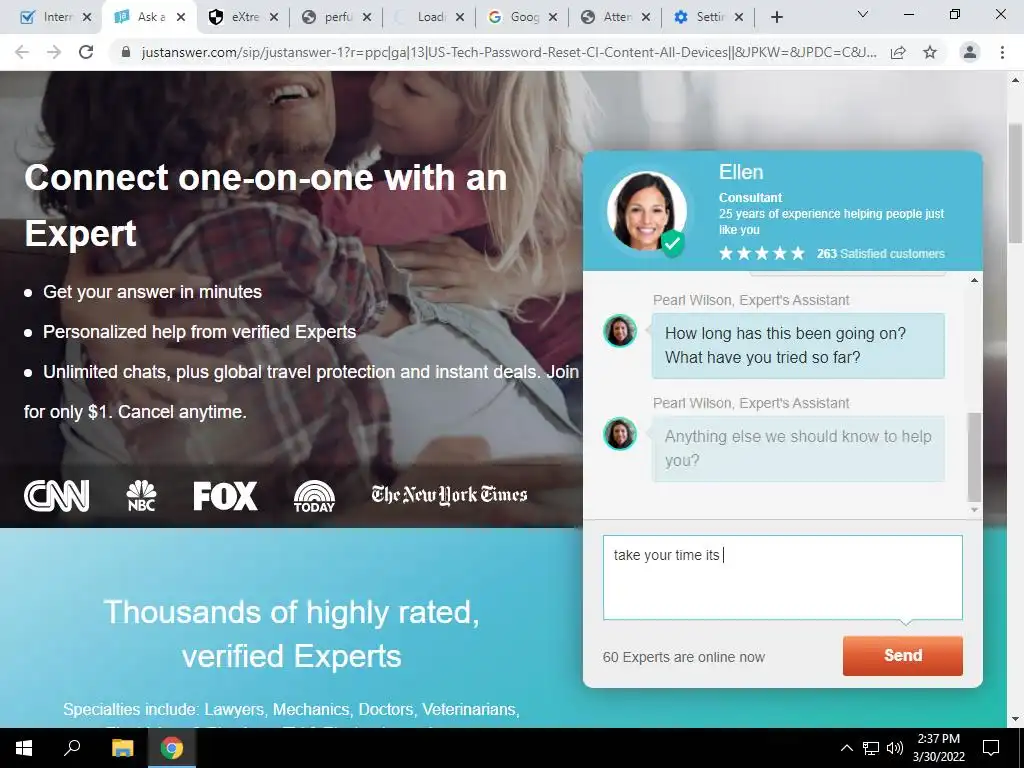Click 'Get your answer in minutes' bullet
The image size is (1024, 768).
[152, 292]
